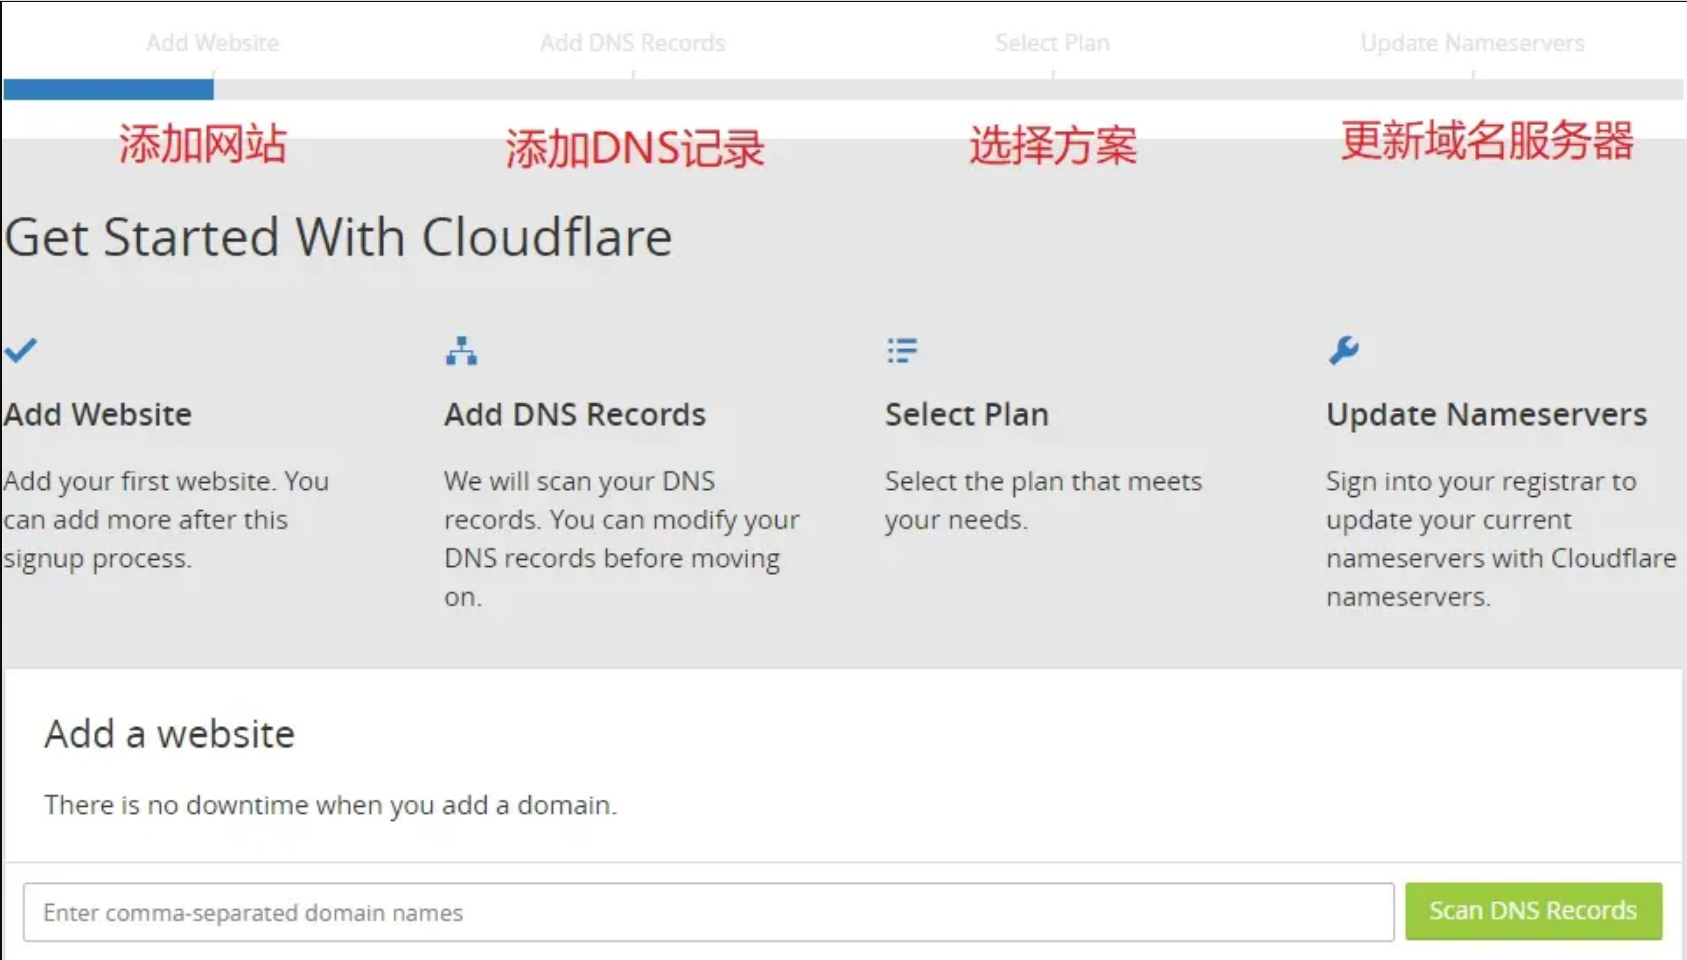This screenshot has height=960, width=1687.
Task: Click the bold Select Plan heading
Action: coord(967,414)
